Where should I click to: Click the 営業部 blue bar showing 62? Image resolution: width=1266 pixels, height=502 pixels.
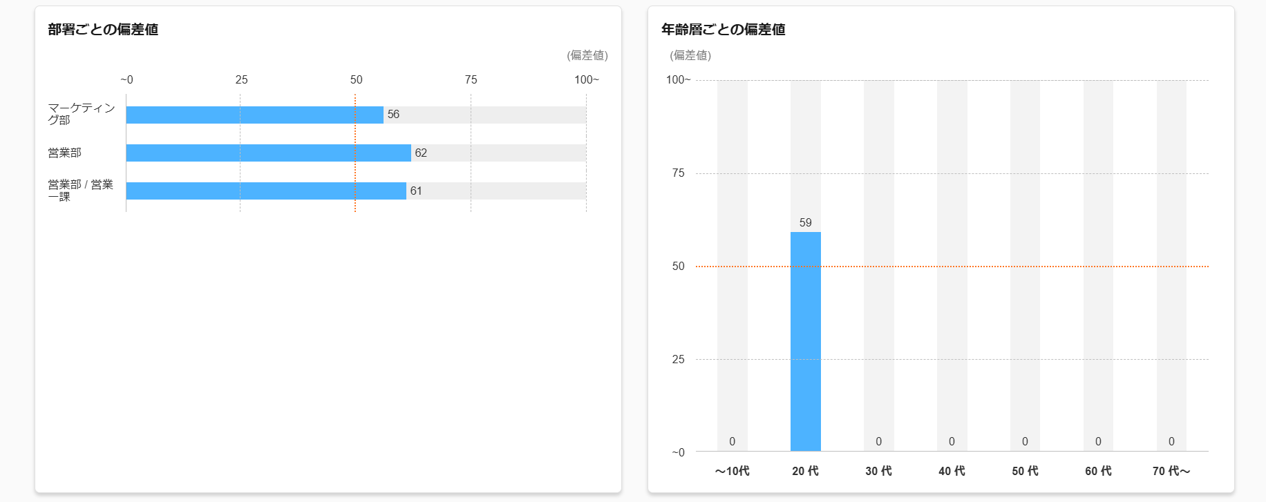(269, 153)
